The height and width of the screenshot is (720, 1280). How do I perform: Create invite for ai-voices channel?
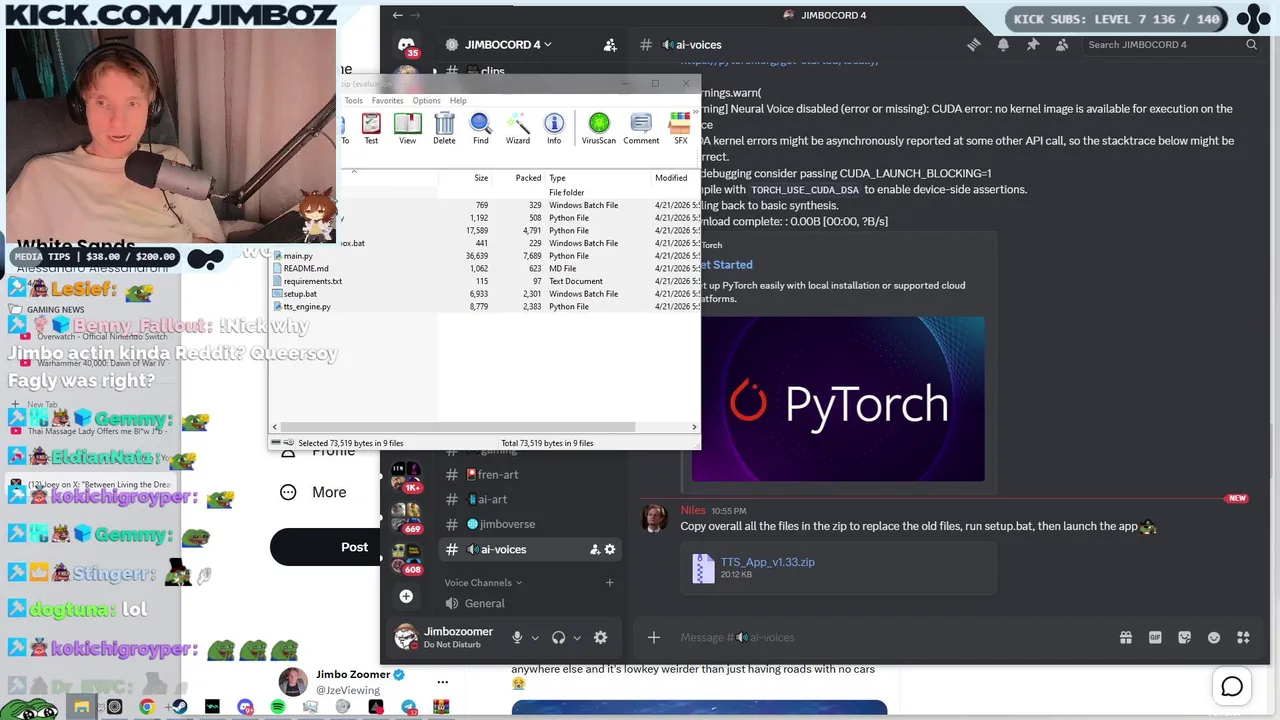pyautogui.click(x=594, y=549)
